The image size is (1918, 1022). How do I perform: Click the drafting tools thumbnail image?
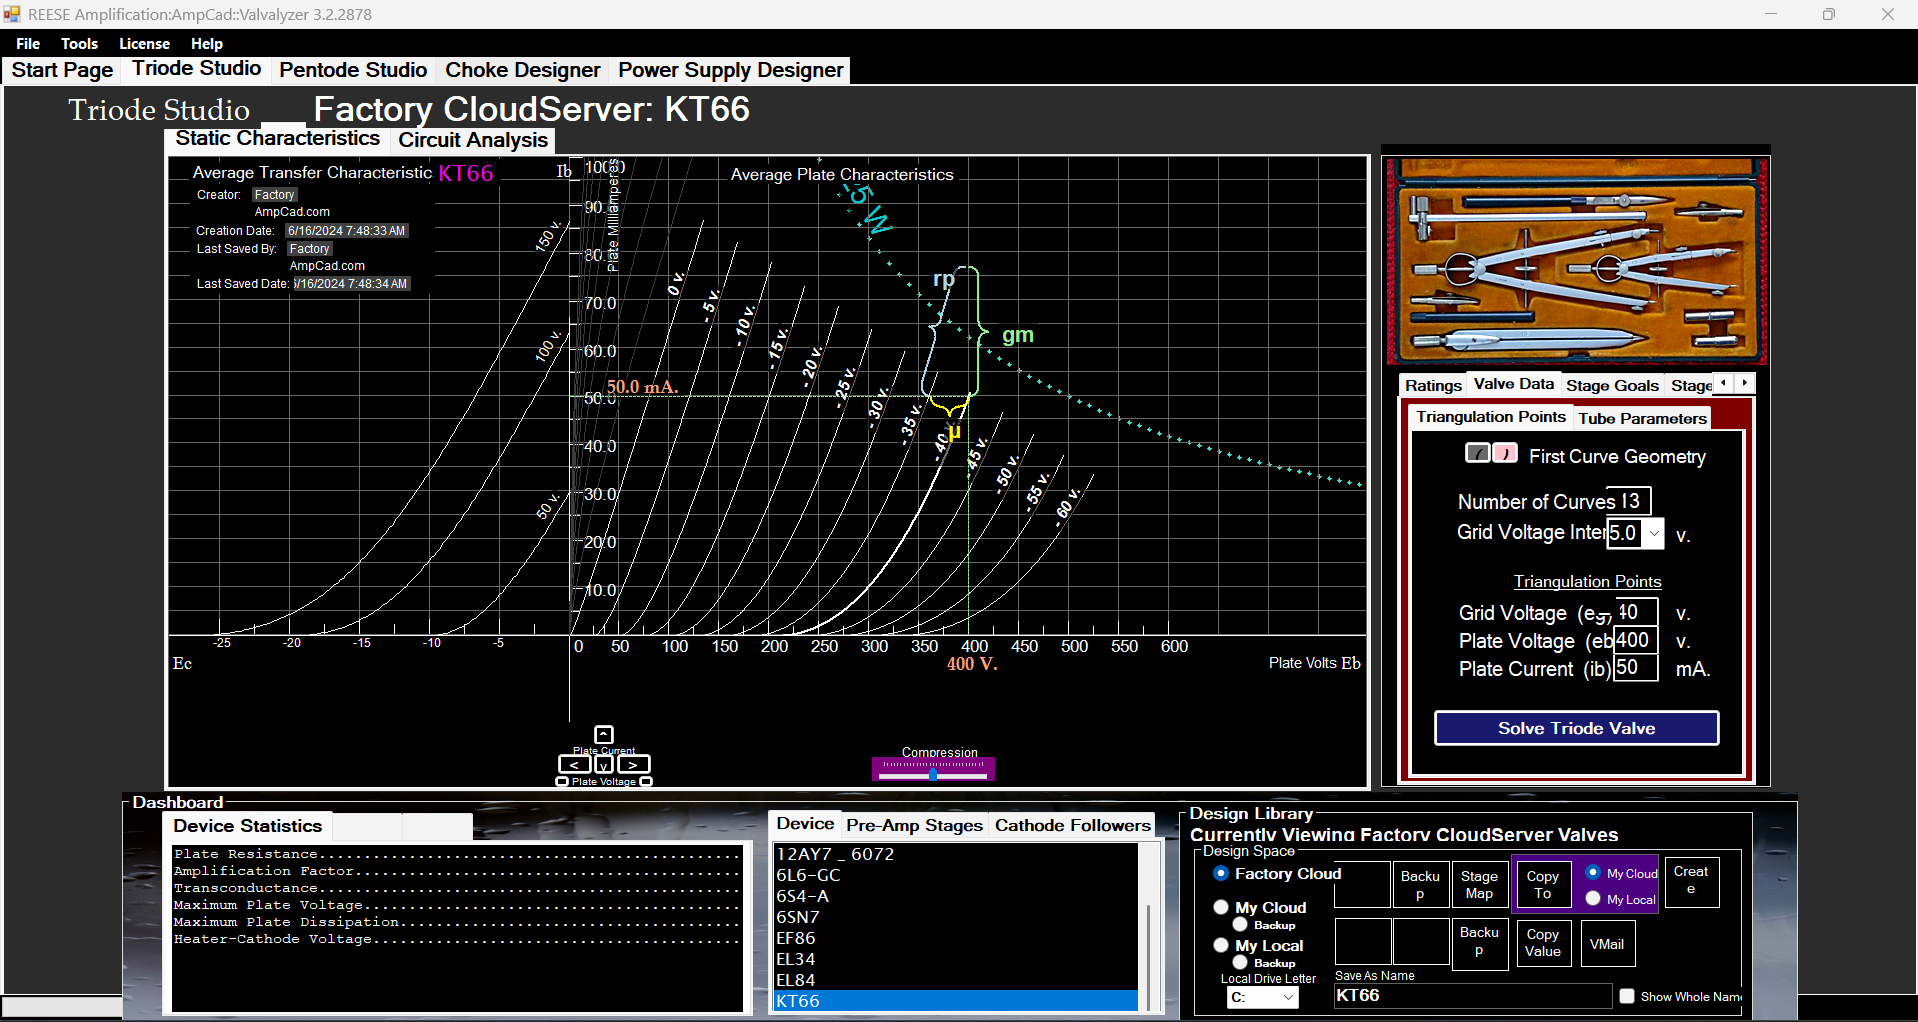click(1577, 262)
